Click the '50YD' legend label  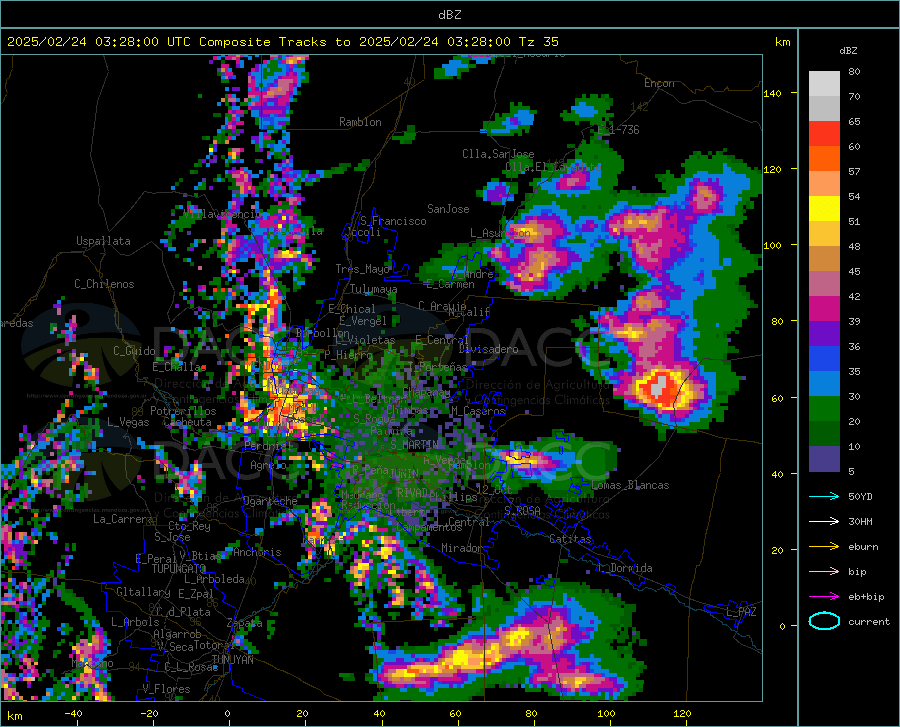[860, 496]
